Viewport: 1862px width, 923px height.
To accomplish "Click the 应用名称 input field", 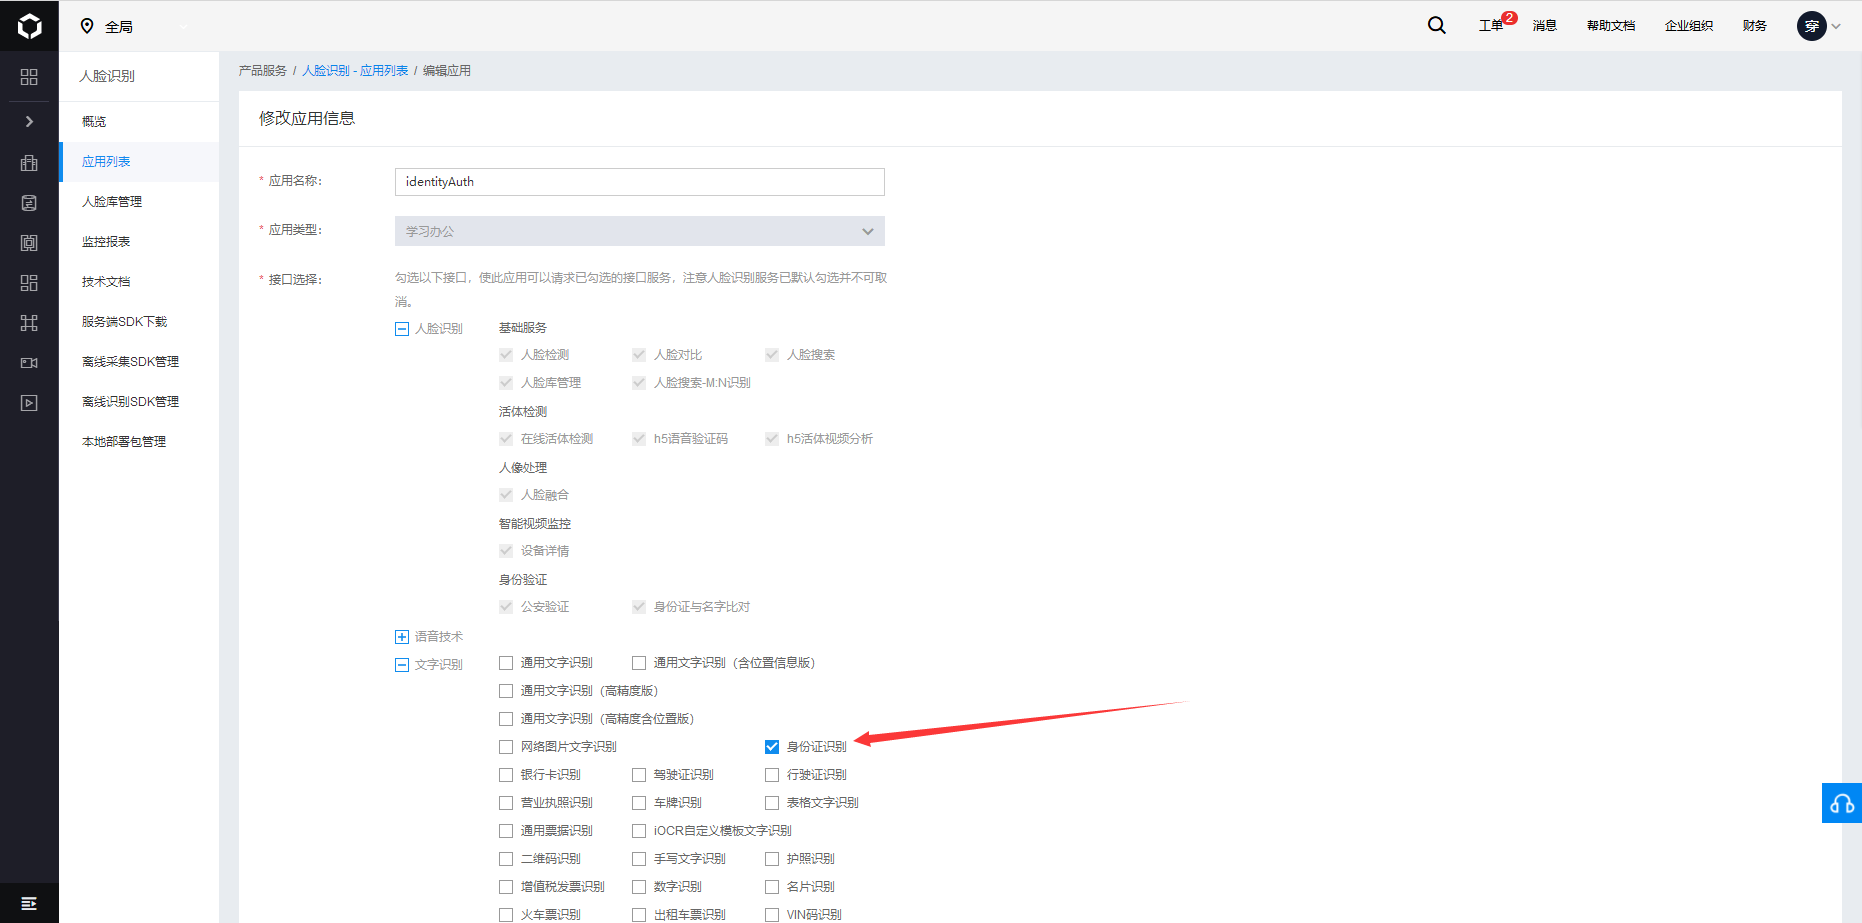I will click(x=640, y=182).
